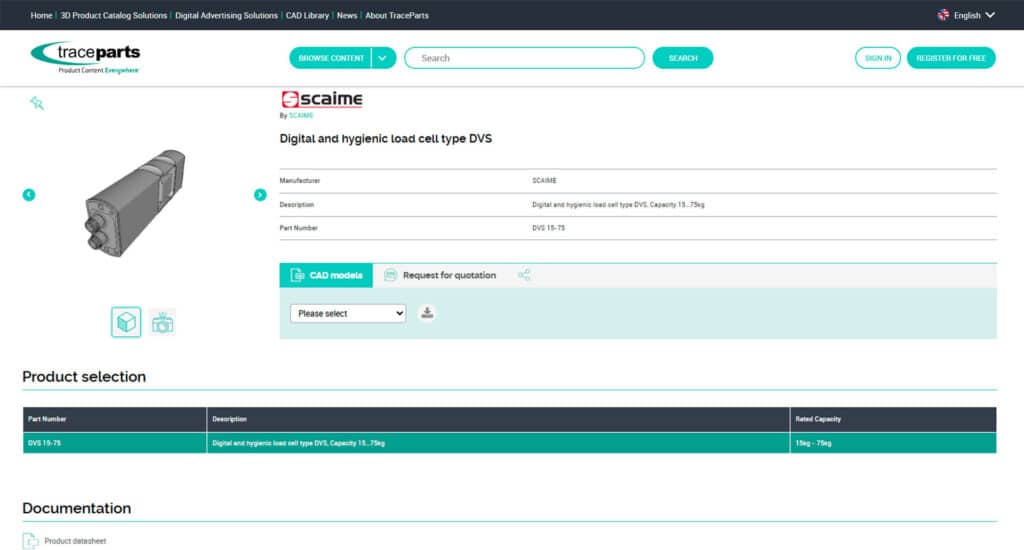
Task: Click the Search button
Action: (682, 58)
